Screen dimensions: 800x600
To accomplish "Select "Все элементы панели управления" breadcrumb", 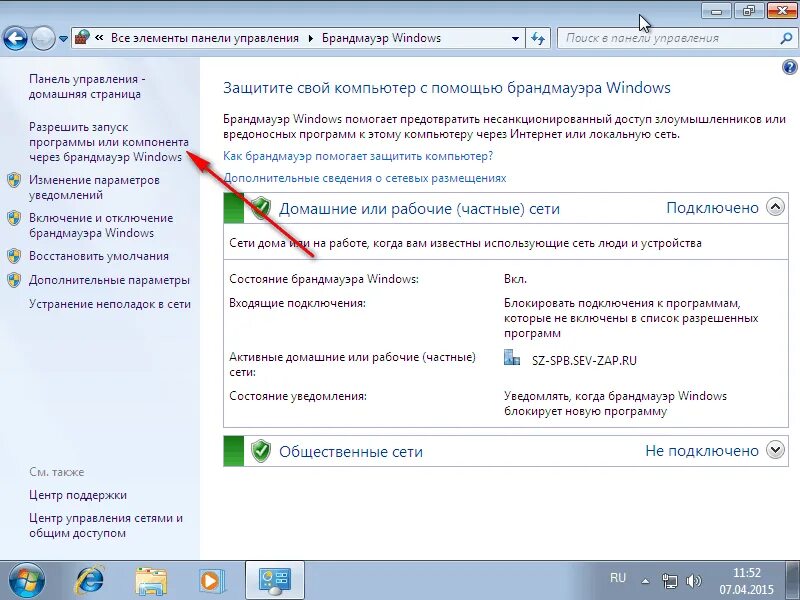I will point(205,38).
